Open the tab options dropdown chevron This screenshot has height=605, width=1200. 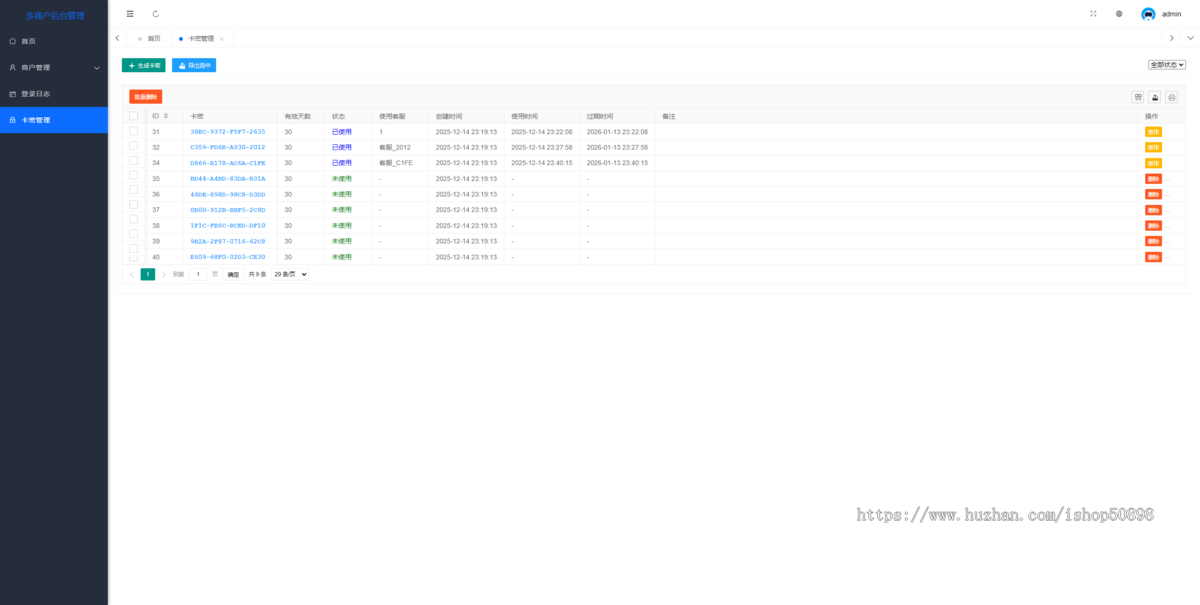point(1190,38)
